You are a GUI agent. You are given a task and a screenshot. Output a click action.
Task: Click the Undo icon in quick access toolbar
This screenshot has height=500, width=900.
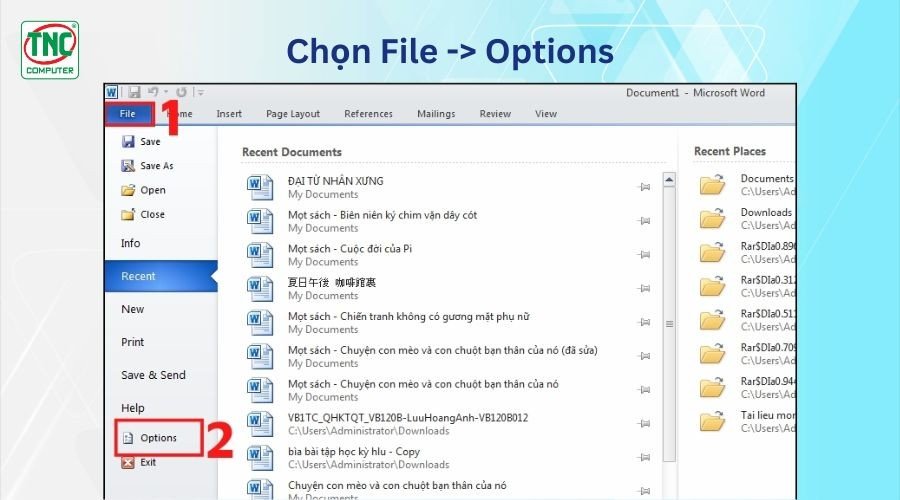point(153,92)
